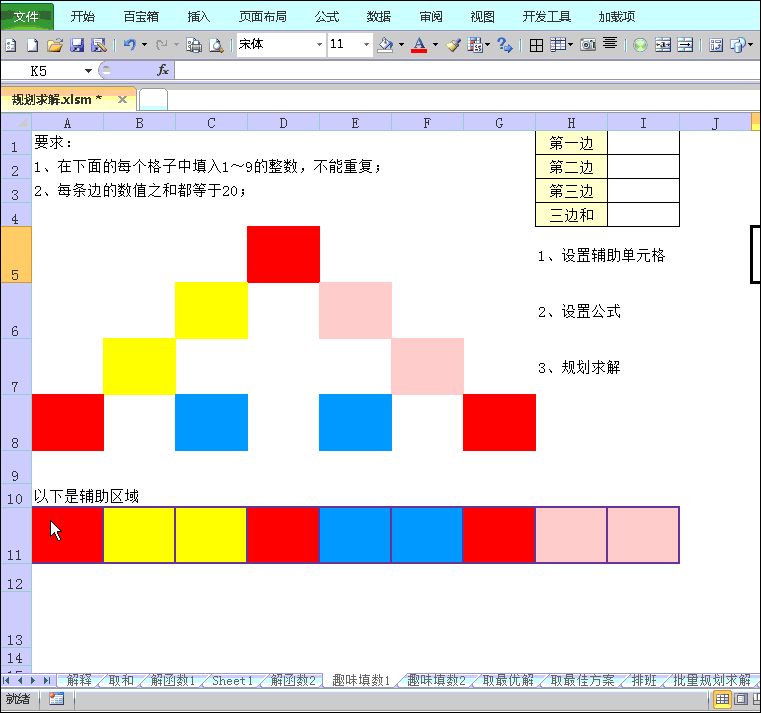Screen dimensions: 761x713
Task: Open a file with the folder icon
Action: [x=55, y=45]
